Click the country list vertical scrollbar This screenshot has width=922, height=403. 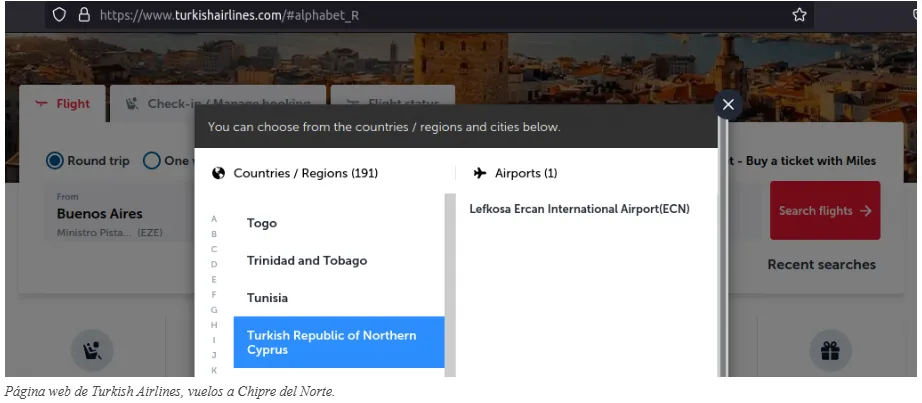[x=450, y=280]
